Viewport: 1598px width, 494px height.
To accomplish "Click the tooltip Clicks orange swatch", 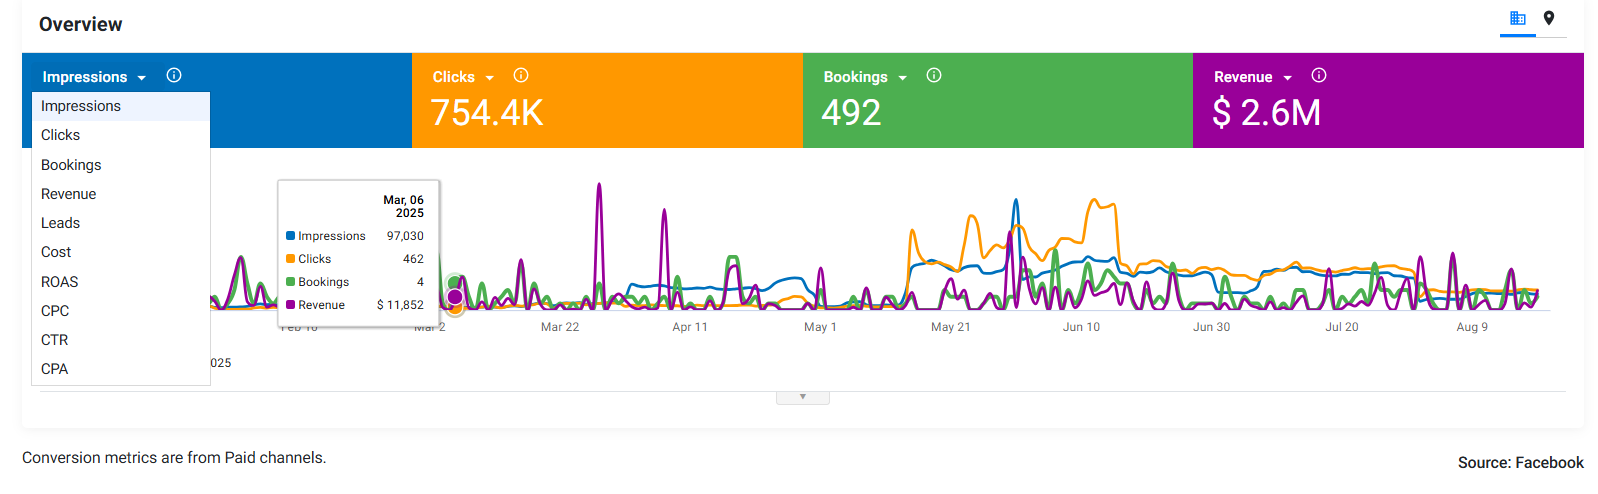I will pos(290,259).
